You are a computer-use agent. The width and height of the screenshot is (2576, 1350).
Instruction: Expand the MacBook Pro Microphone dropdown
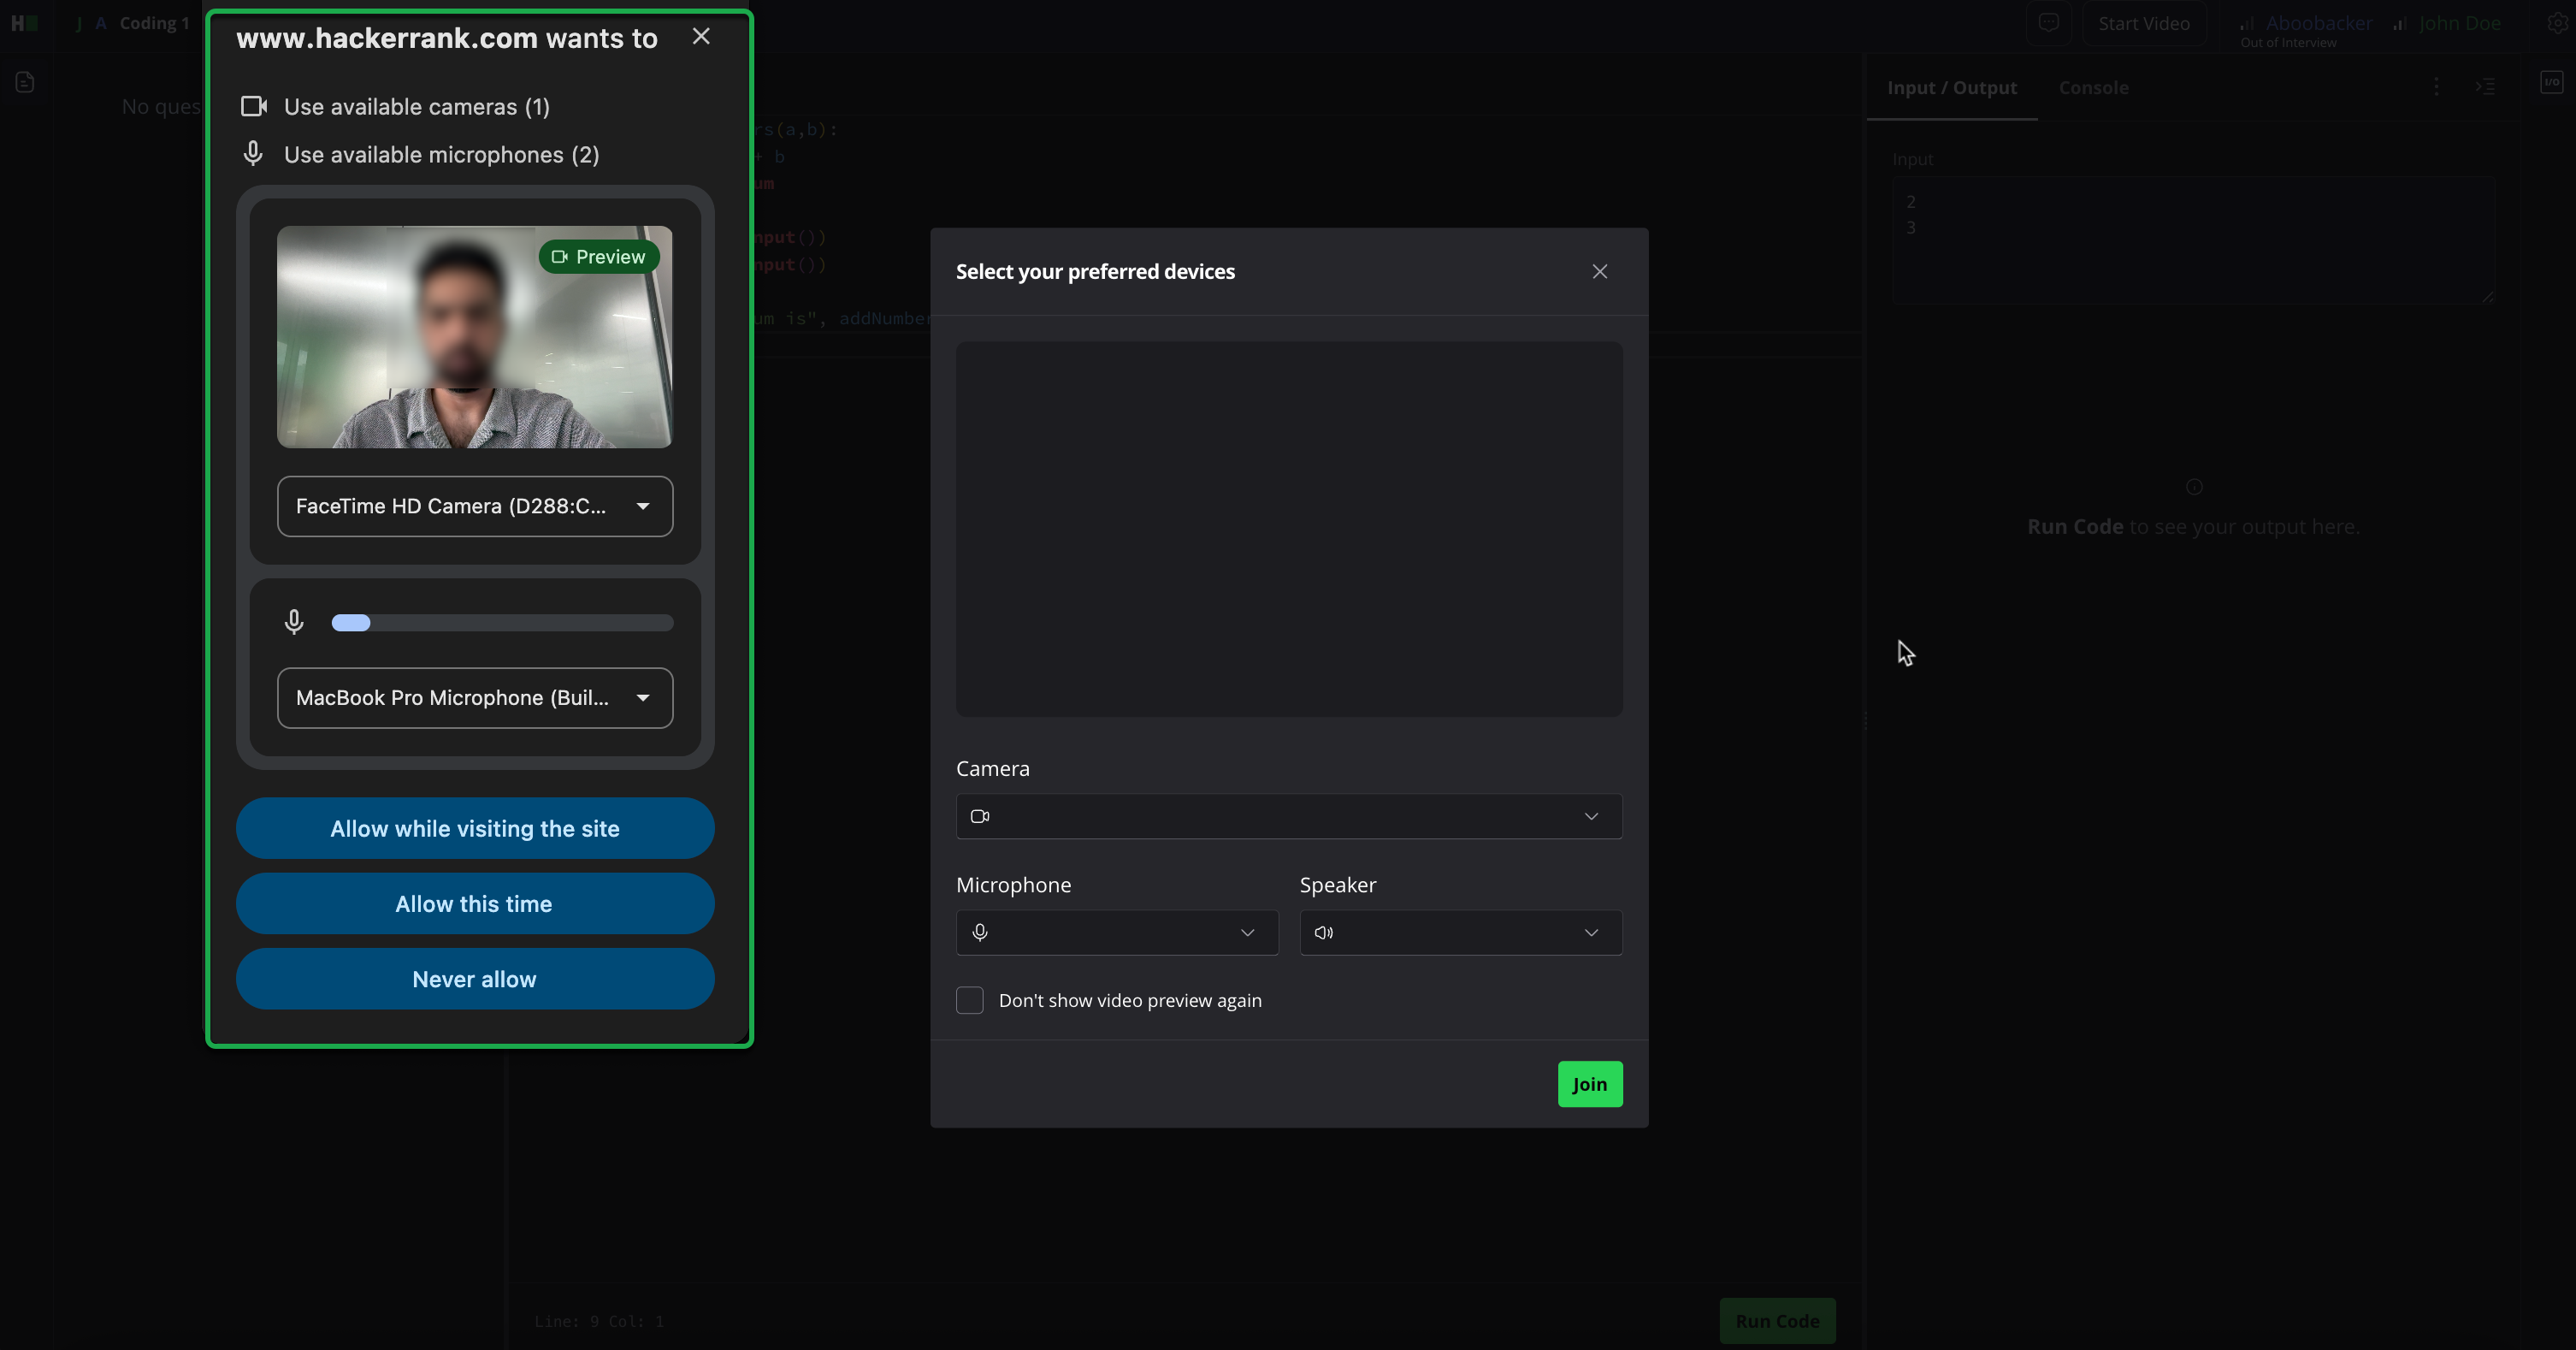point(474,698)
